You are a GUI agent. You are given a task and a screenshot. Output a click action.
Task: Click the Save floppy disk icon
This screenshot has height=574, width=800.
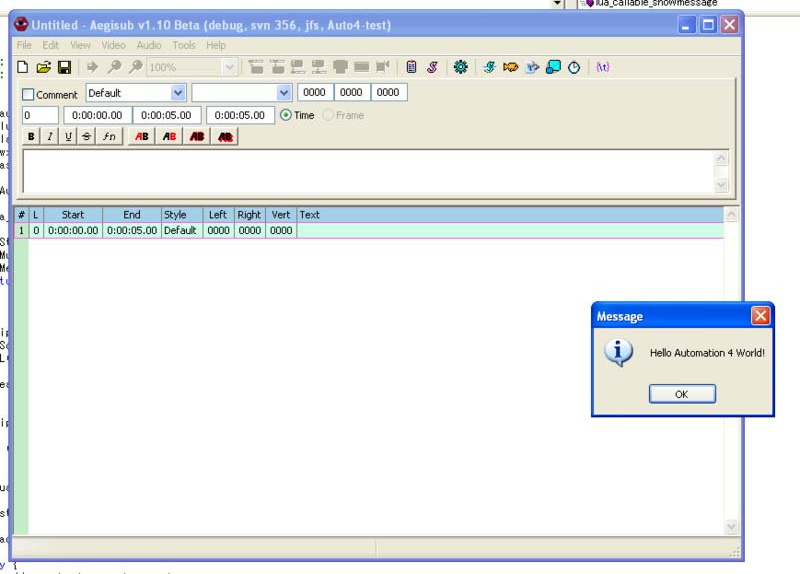[64, 68]
